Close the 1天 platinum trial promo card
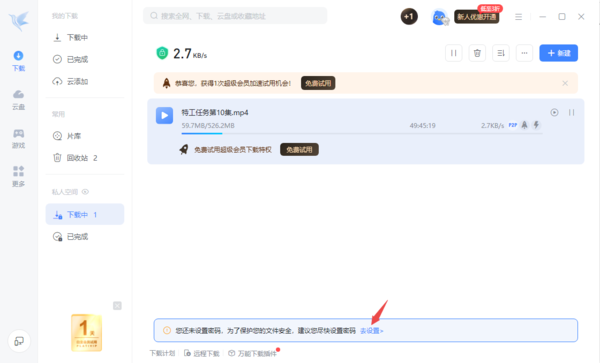This screenshot has width=600, height=363. pyautogui.click(x=117, y=306)
